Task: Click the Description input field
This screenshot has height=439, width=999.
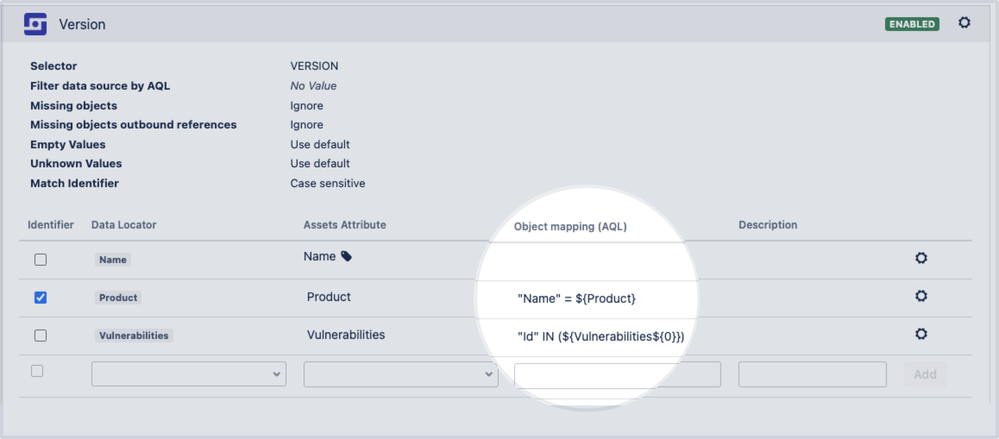Action: [x=812, y=374]
